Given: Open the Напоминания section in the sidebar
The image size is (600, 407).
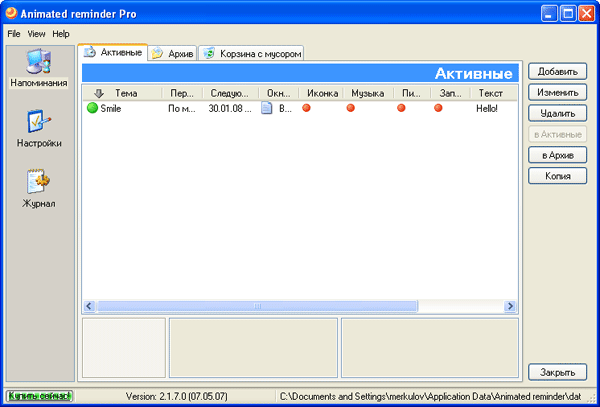Looking at the screenshot, I should click(39, 68).
